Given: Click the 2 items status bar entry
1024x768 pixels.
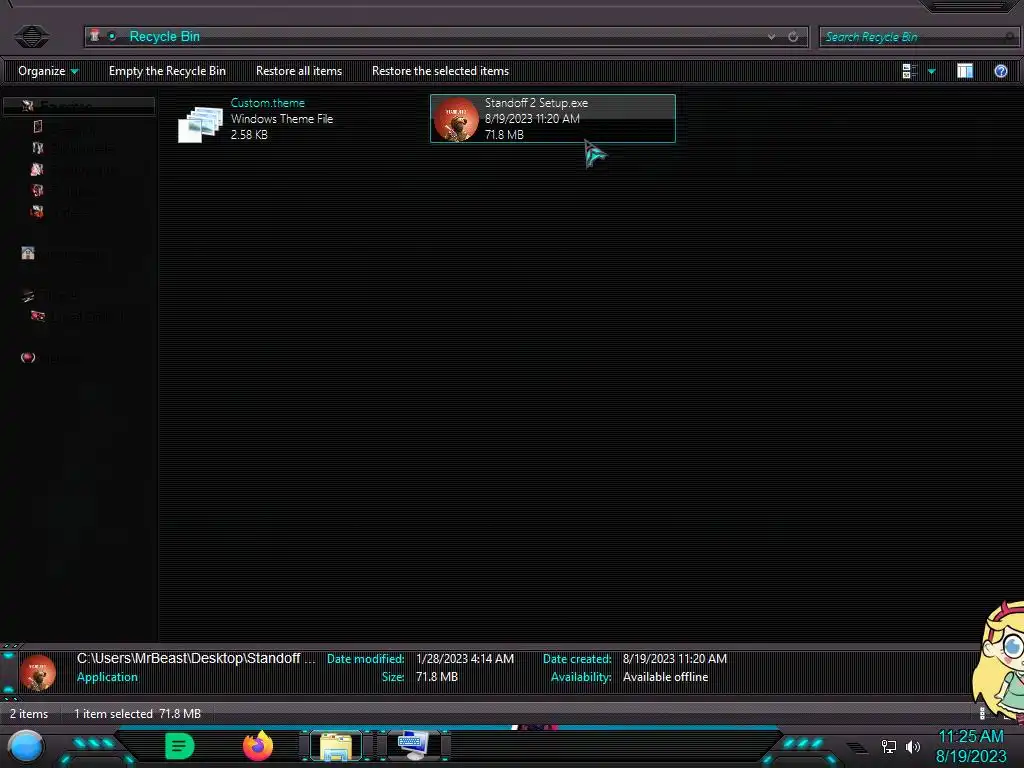Looking at the screenshot, I should point(29,714).
